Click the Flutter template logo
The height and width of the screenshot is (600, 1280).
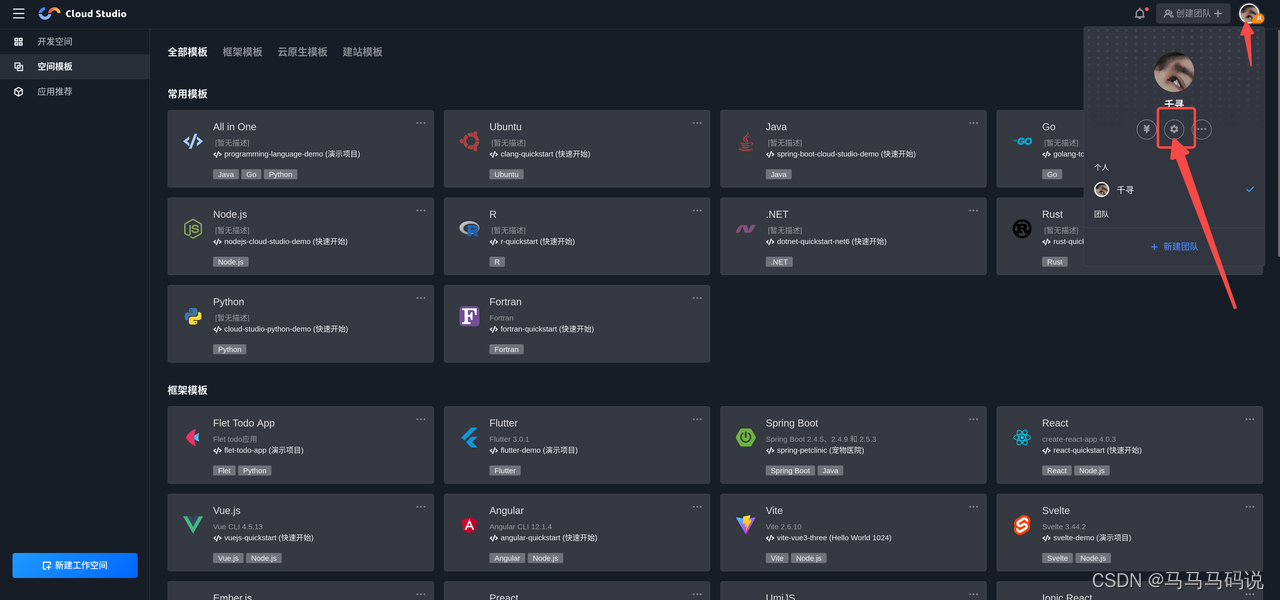pyautogui.click(x=469, y=437)
